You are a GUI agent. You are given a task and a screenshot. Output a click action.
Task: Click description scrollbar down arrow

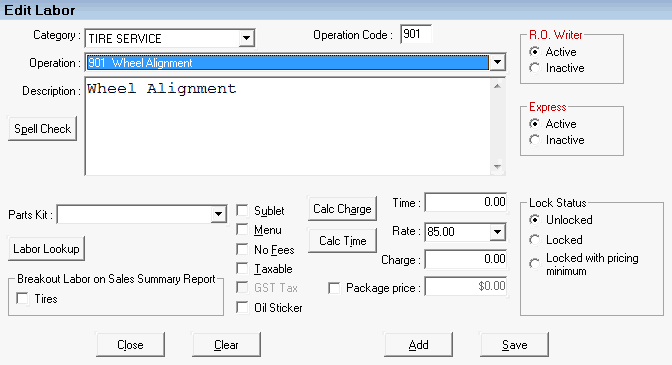coord(497,167)
